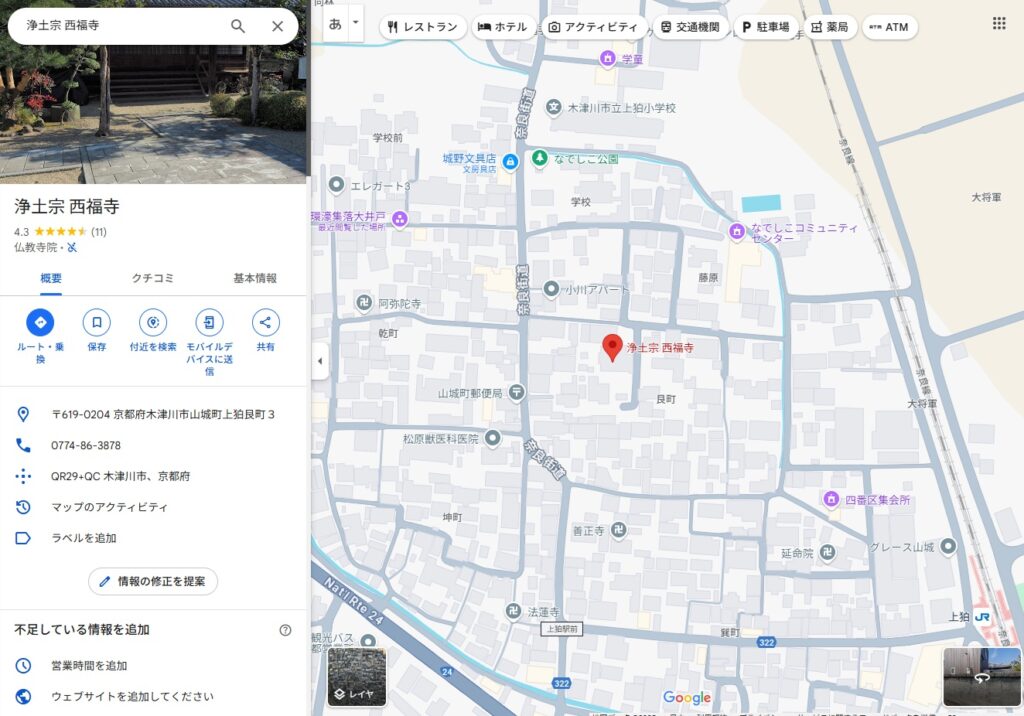Filter map by ホテル

(502, 27)
